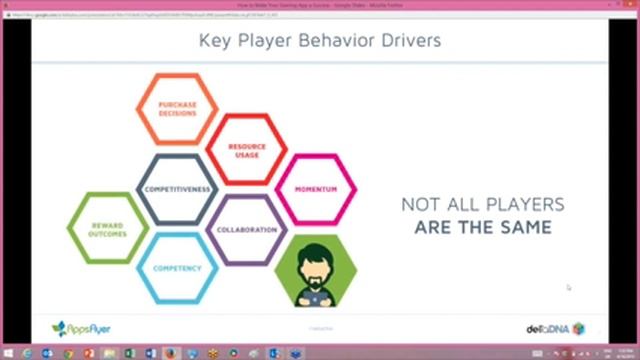The image size is (640, 360).
Task: Click the deltaDNA logo on slide
Action: [x=556, y=329]
